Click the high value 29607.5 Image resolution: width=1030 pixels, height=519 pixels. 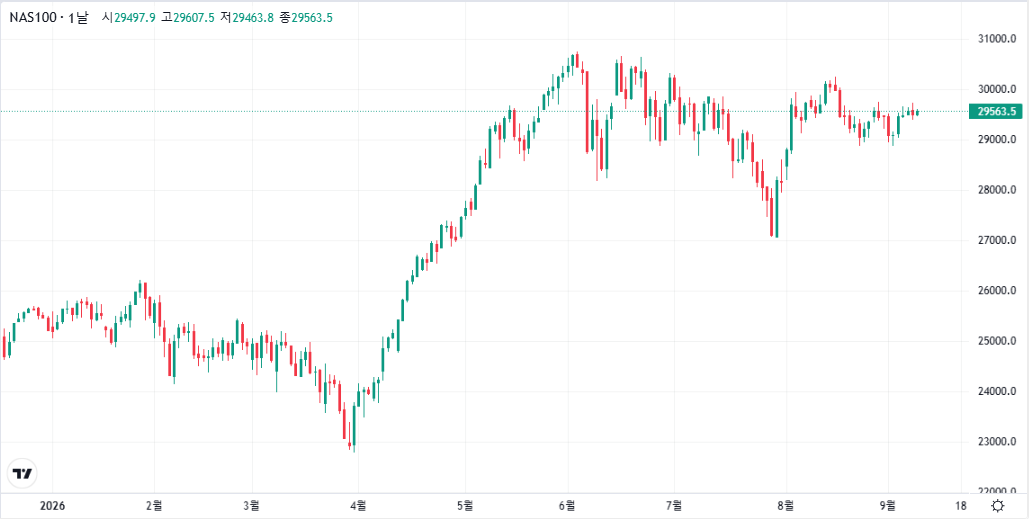click(x=194, y=18)
